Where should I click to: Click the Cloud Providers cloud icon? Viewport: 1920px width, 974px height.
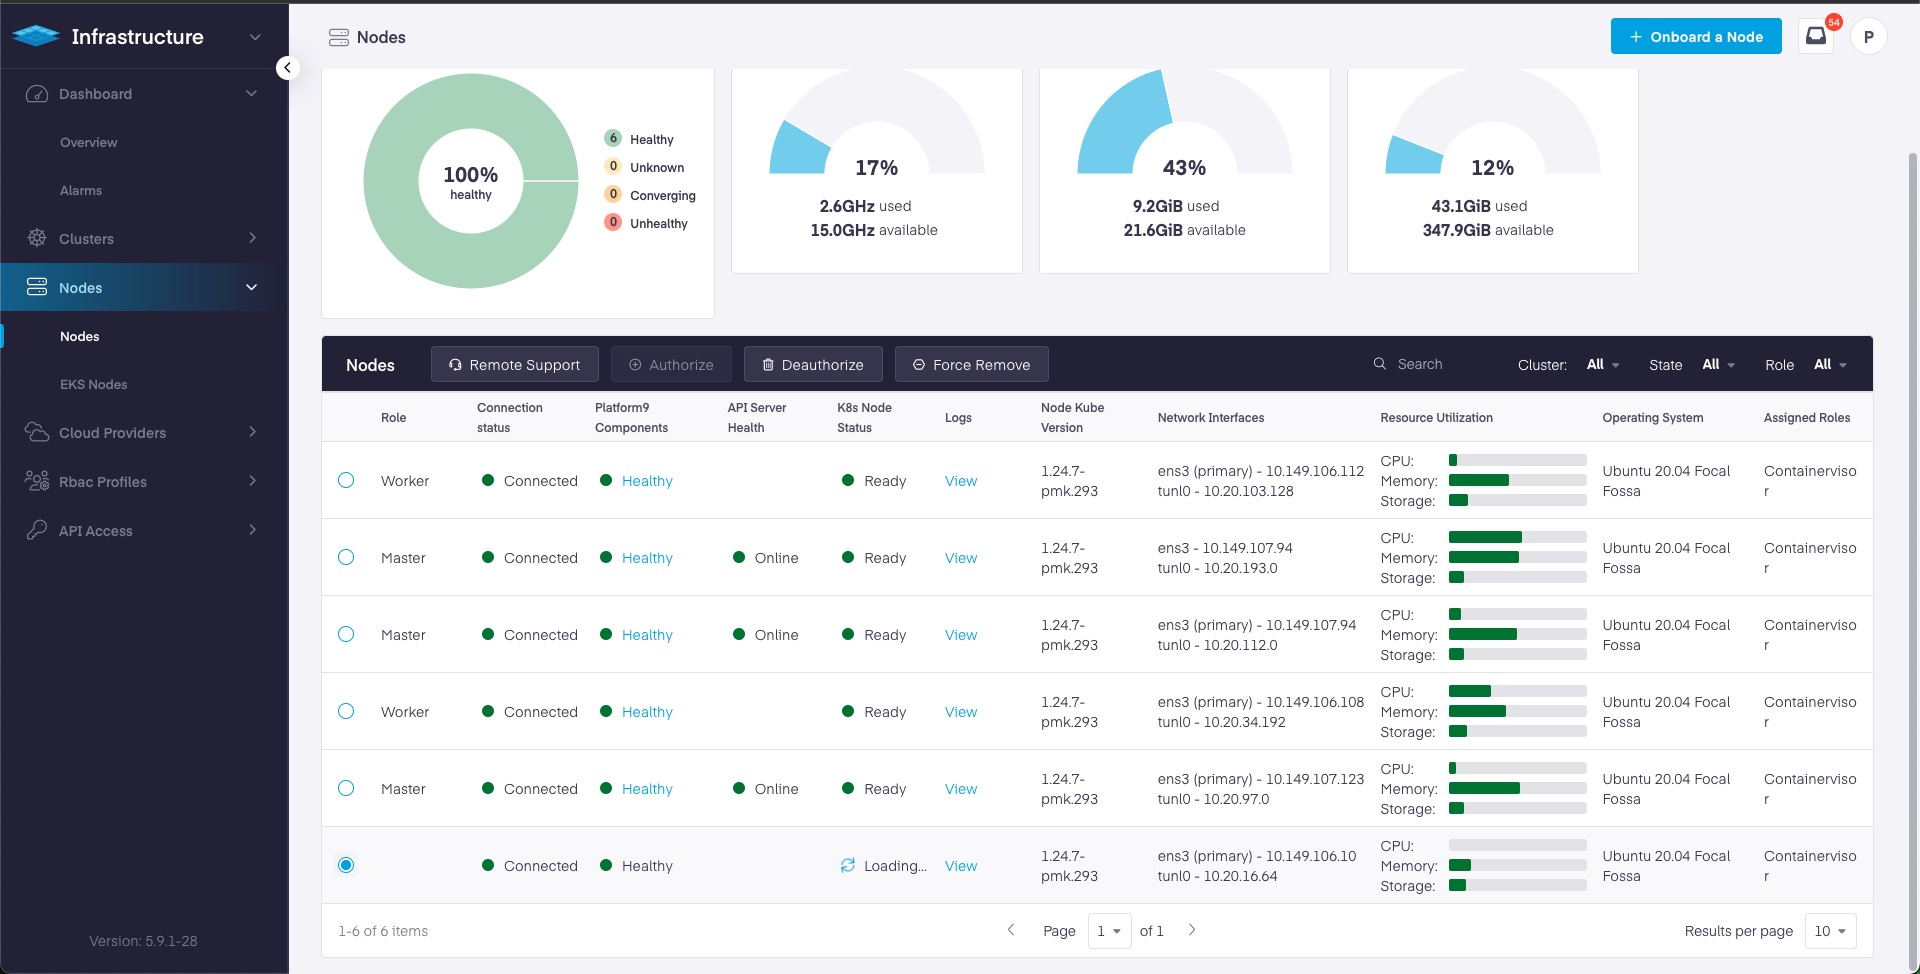tap(37, 432)
